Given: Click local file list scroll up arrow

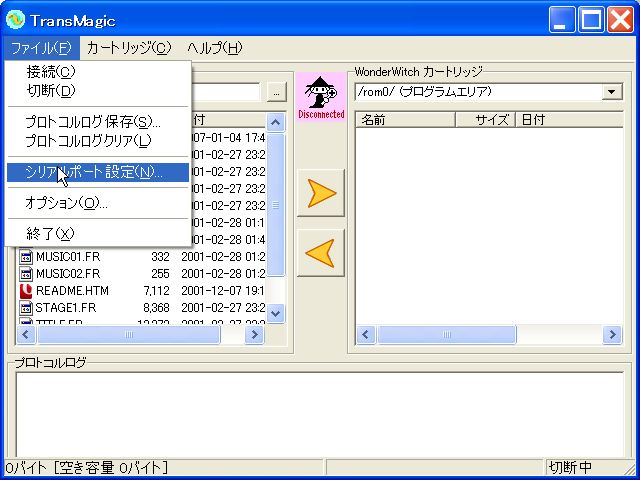Looking at the screenshot, I should pos(276,122).
